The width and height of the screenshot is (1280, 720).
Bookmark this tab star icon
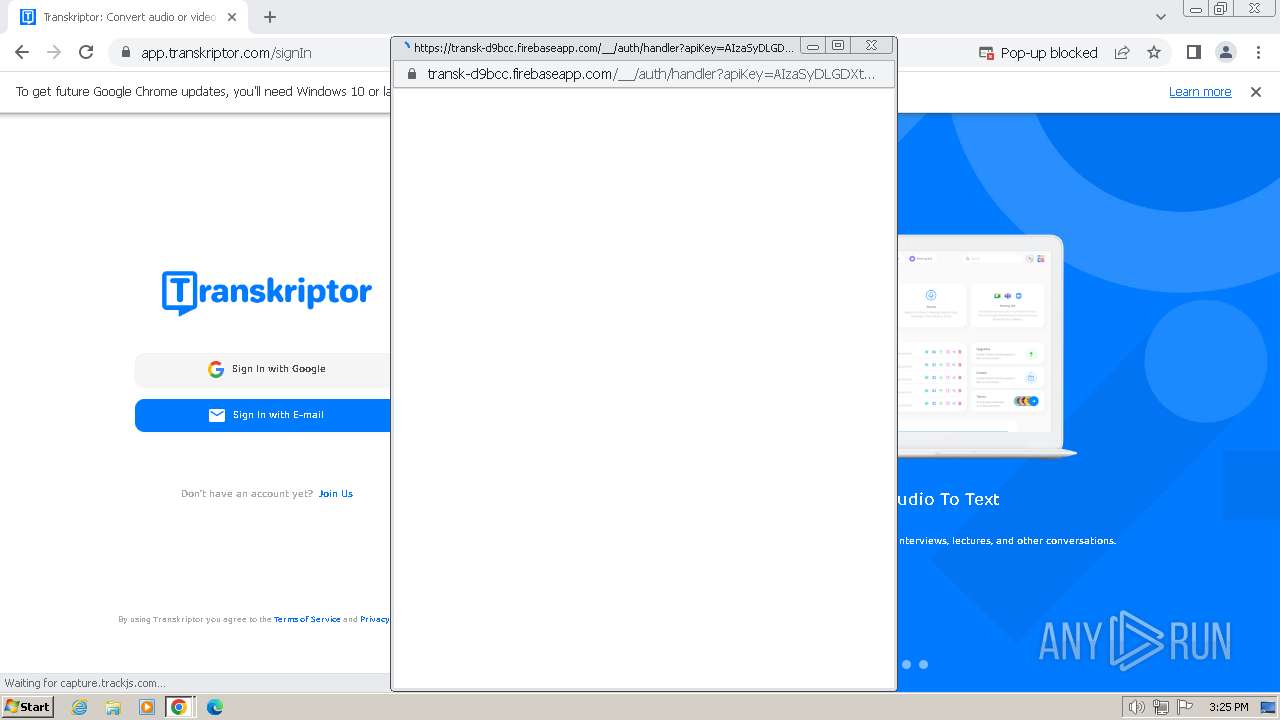(x=1154, y=53)
